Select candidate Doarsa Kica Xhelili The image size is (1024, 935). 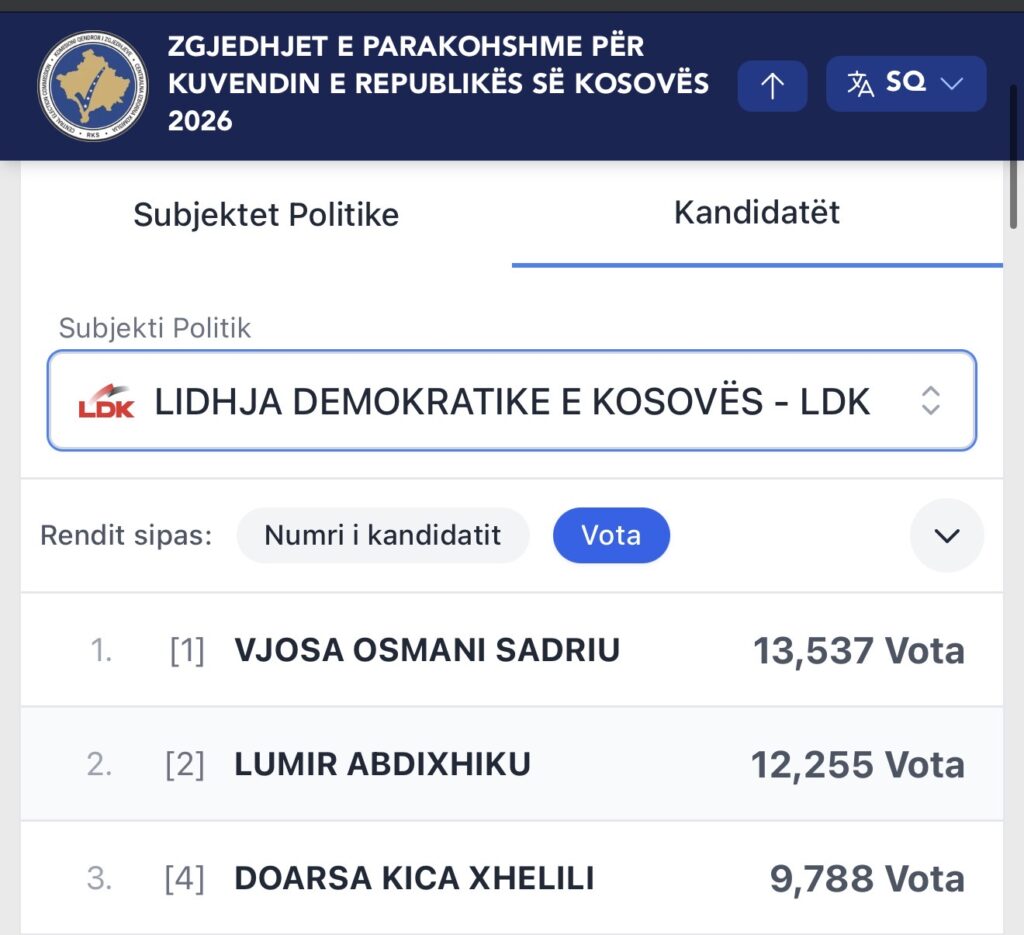click(512, 878)
